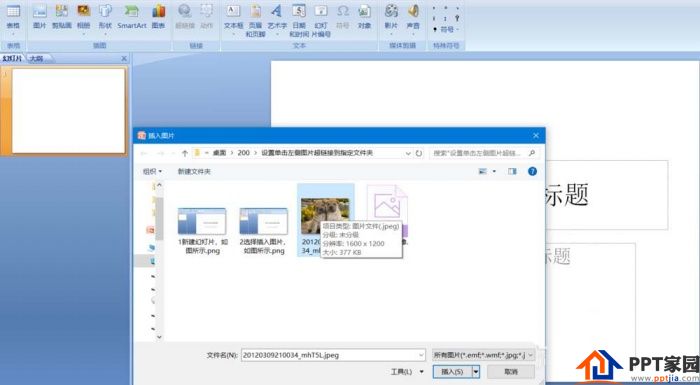Screen dimensions: 700x385
Task: Open the file type filter dropdown
Action: pos(483,355)
